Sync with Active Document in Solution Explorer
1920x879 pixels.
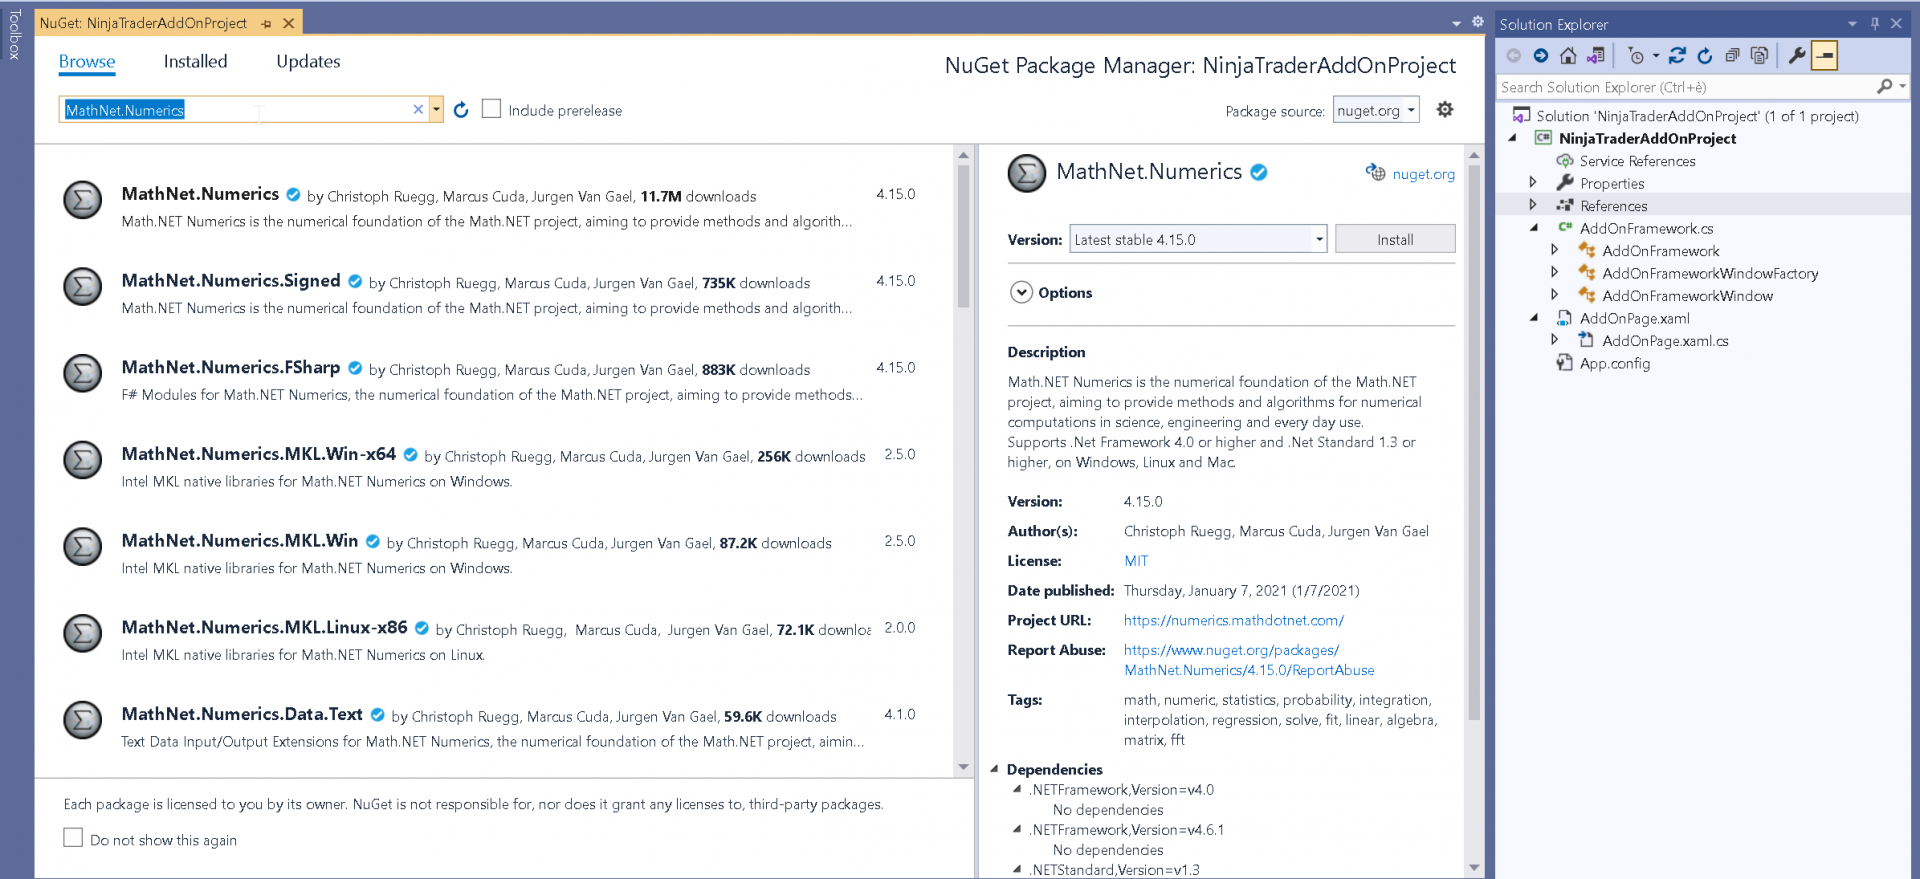(1677, 56)
